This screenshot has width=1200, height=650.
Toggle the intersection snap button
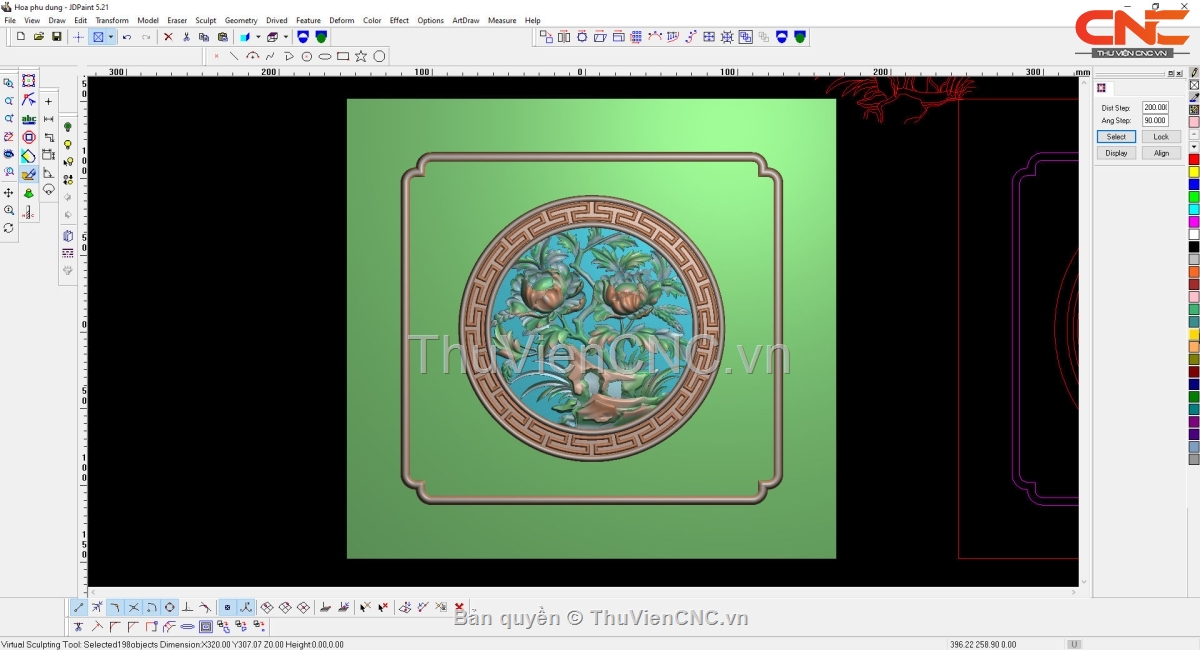coord(133,607)
